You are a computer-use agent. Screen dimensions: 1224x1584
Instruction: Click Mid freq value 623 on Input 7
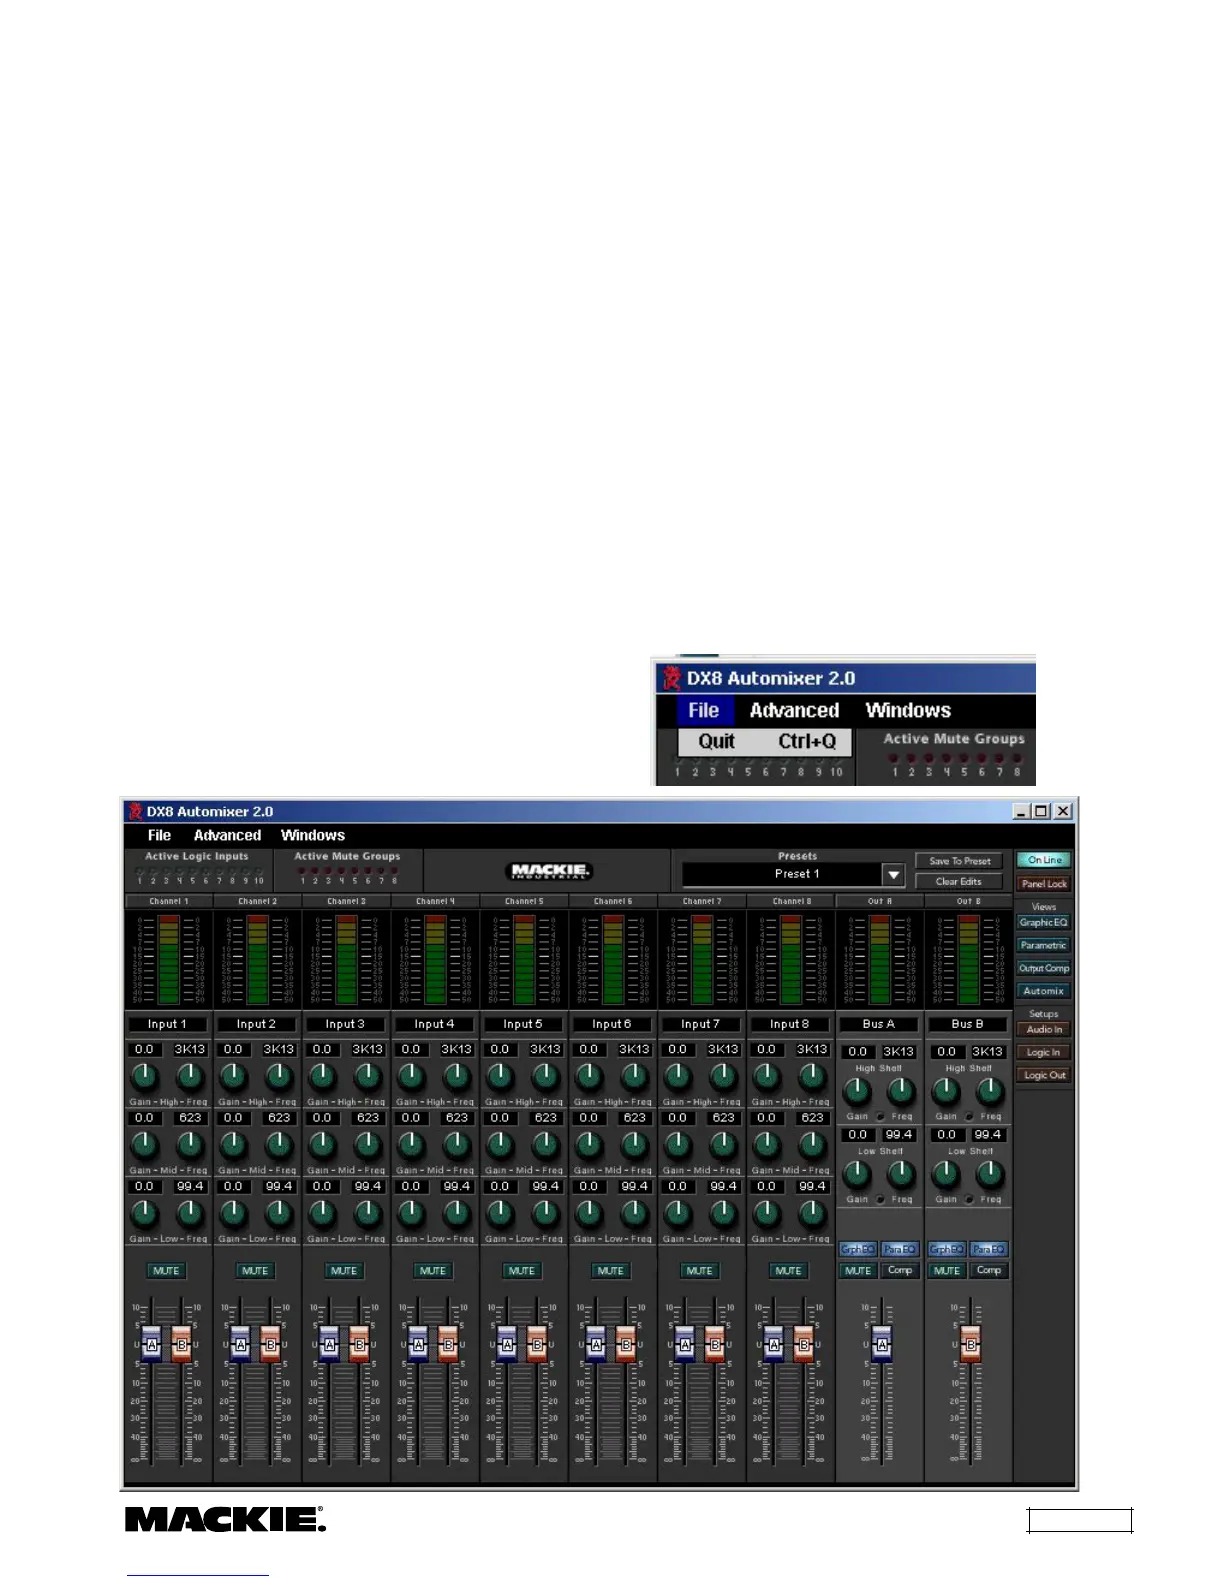723,1117
